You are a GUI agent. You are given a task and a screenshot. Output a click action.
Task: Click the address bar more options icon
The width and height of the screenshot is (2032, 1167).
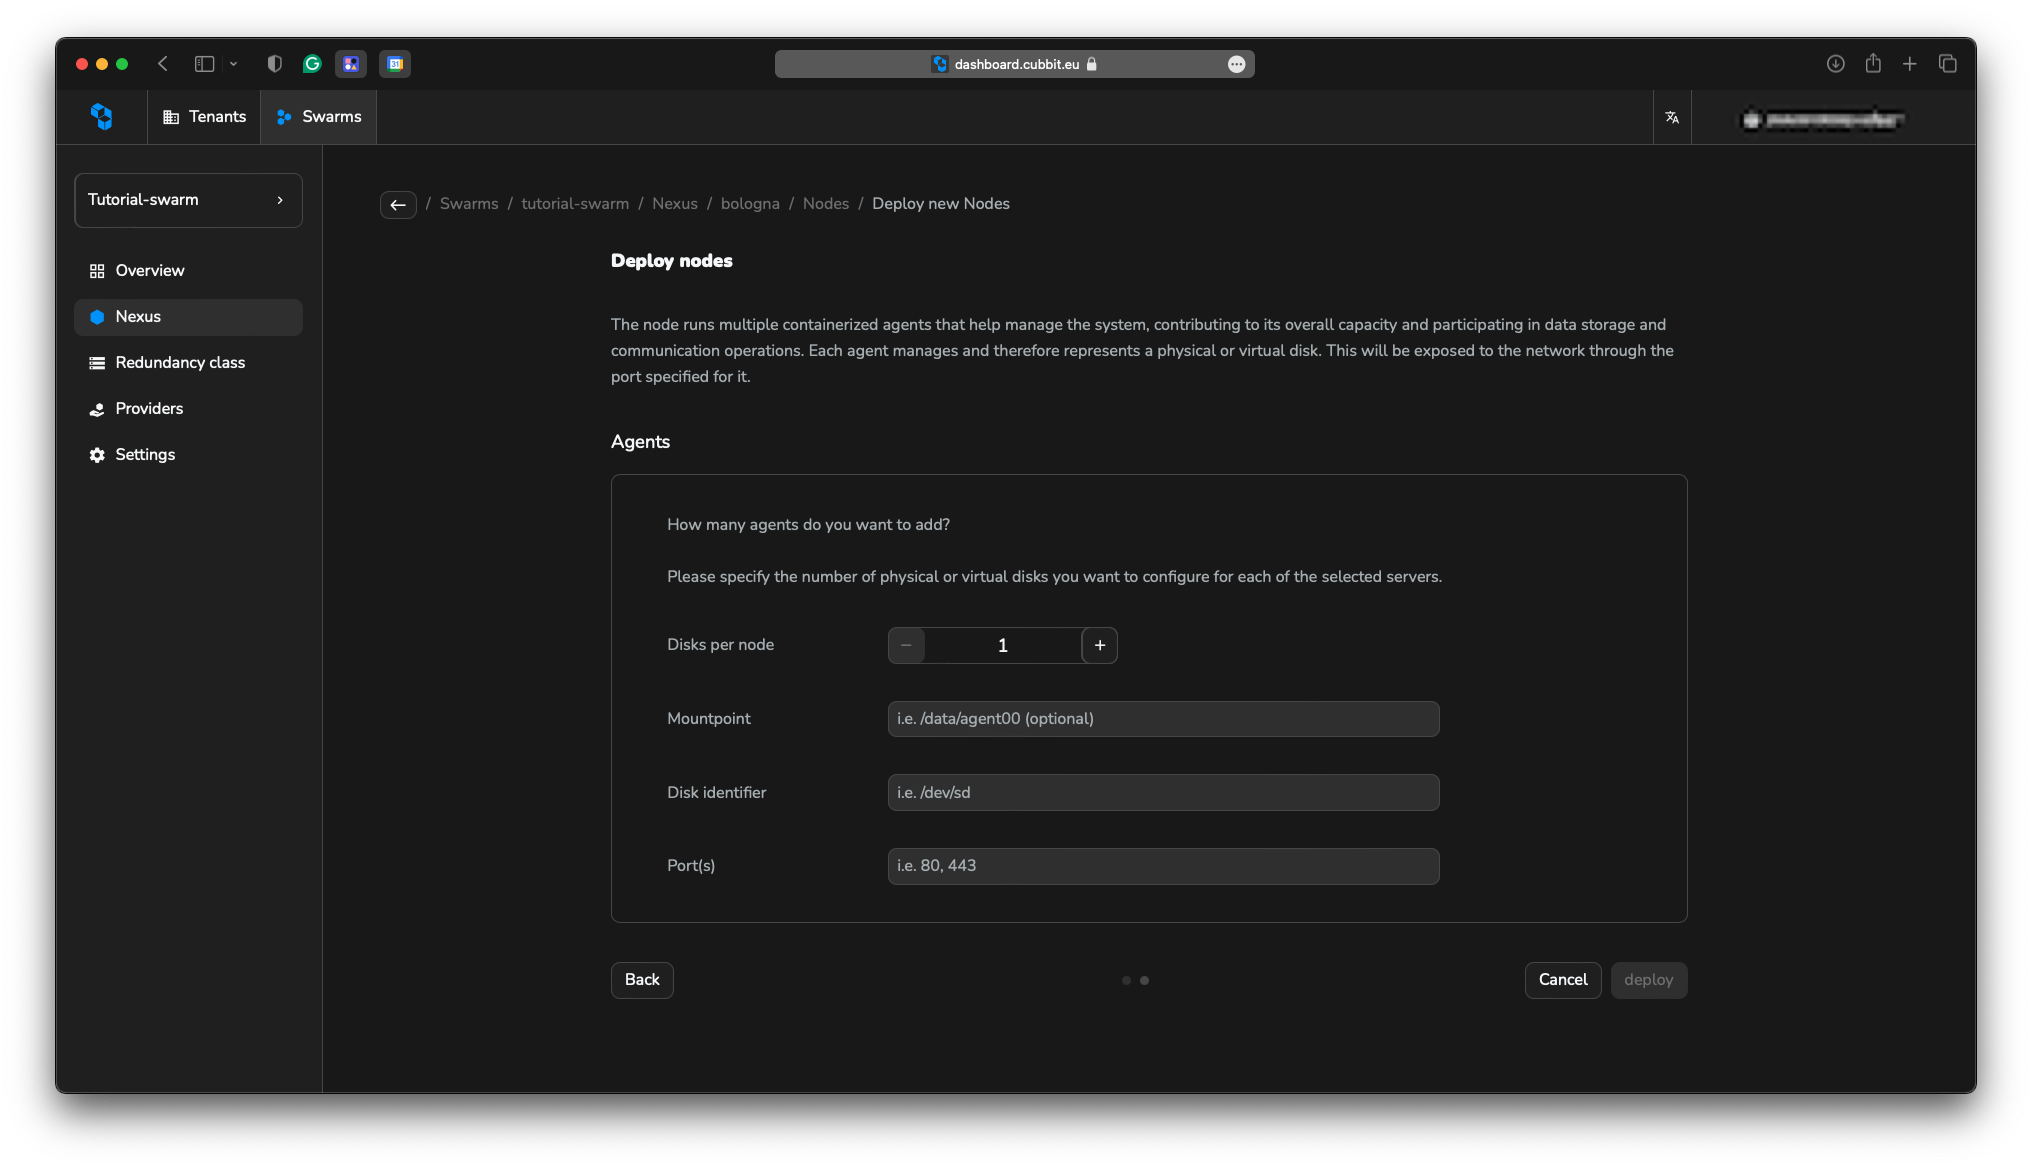tap(1236, 64)
